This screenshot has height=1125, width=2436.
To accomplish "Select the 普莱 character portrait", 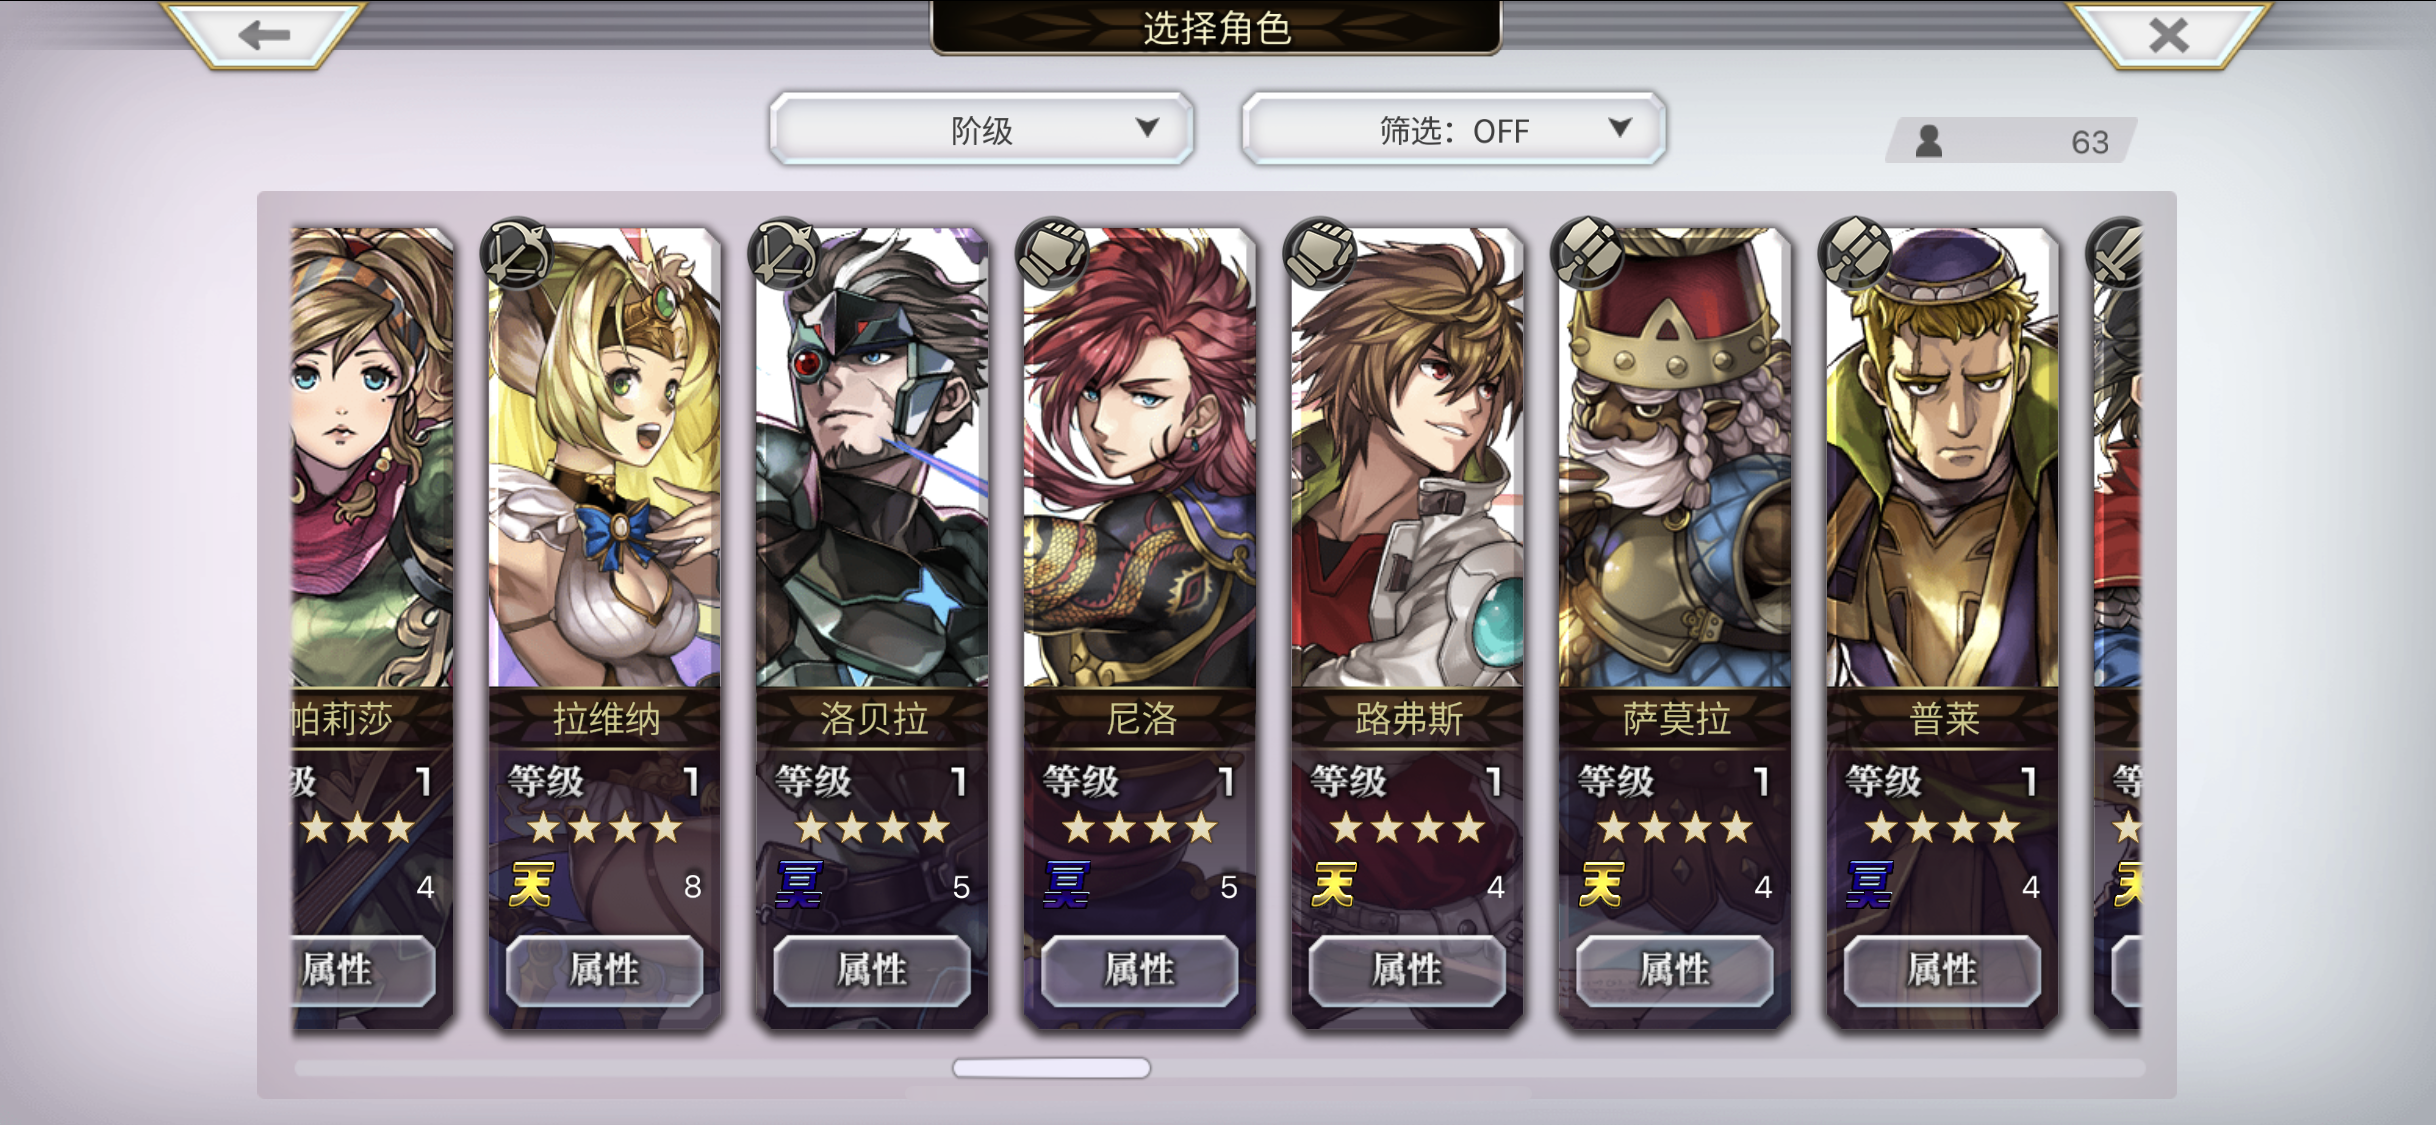I will tap(1942, 458).
